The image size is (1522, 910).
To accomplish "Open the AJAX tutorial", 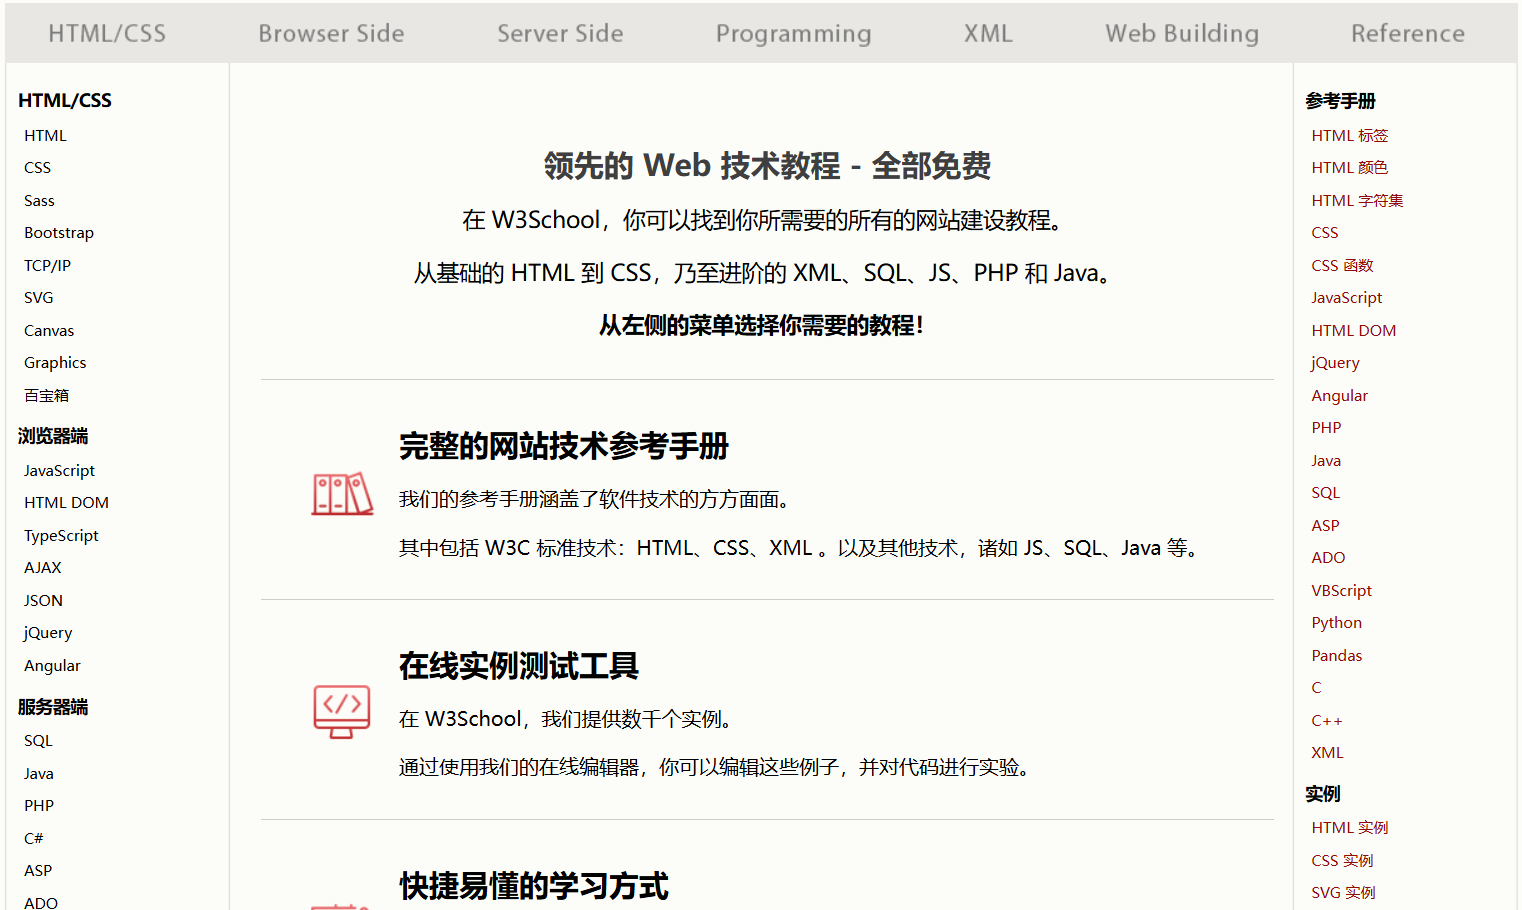I will point(42,567).
